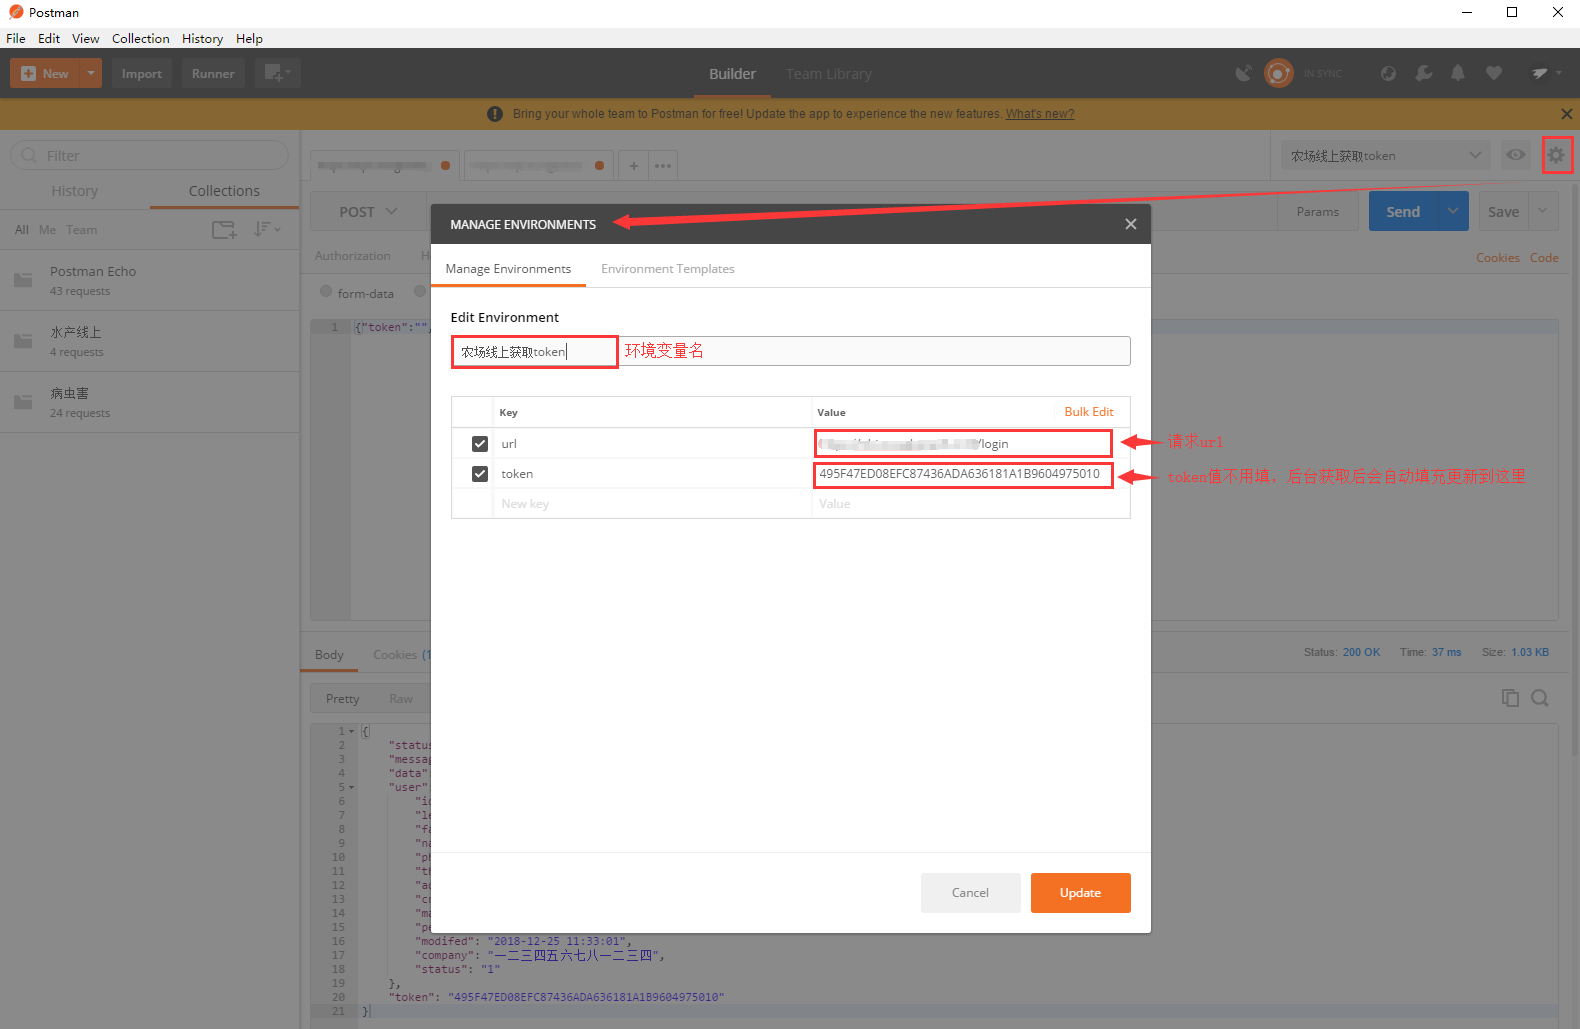Create a new collection folder icon
Viewport: 1580px width, 1029px height.
point(224,230)
